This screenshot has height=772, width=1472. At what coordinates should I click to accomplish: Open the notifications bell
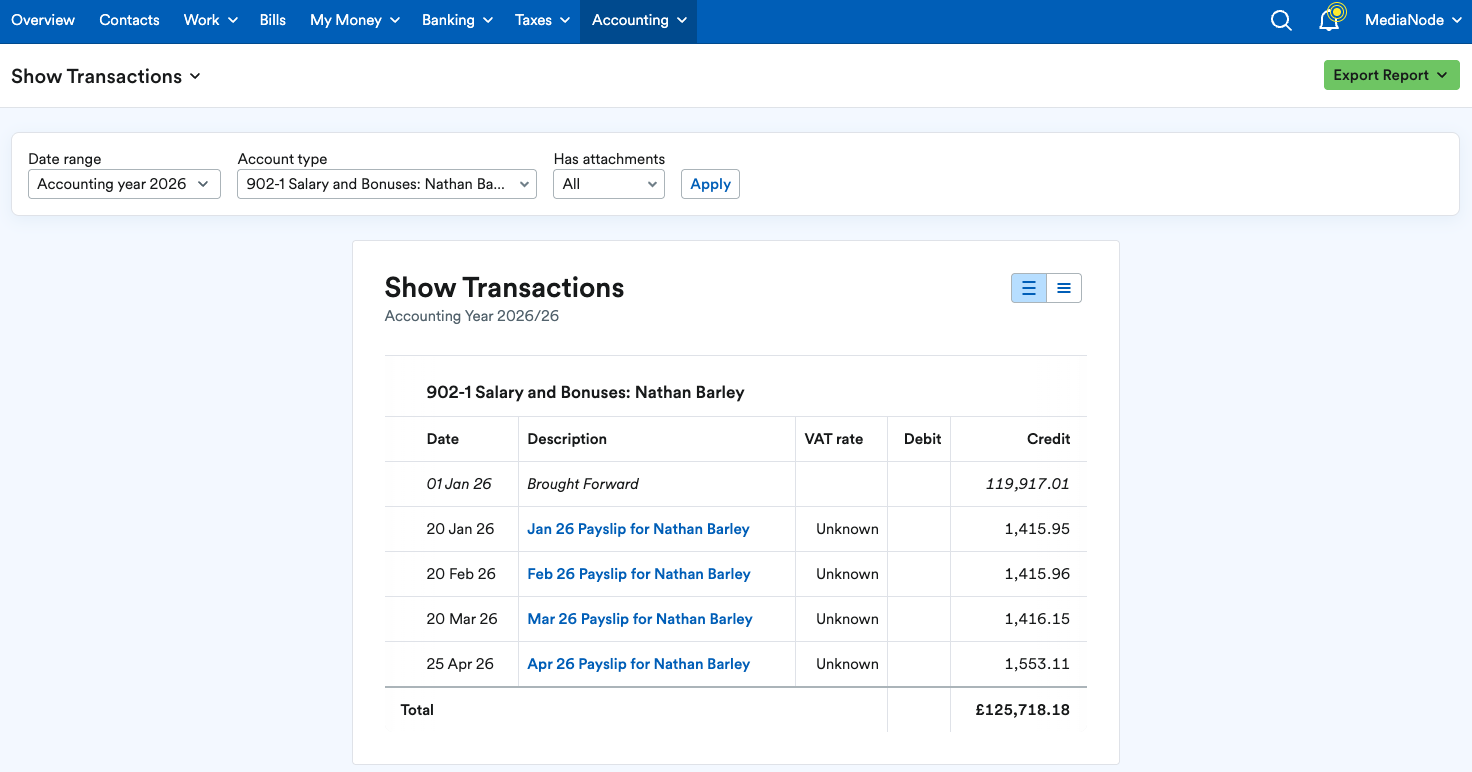click(x=1330, y=20)
